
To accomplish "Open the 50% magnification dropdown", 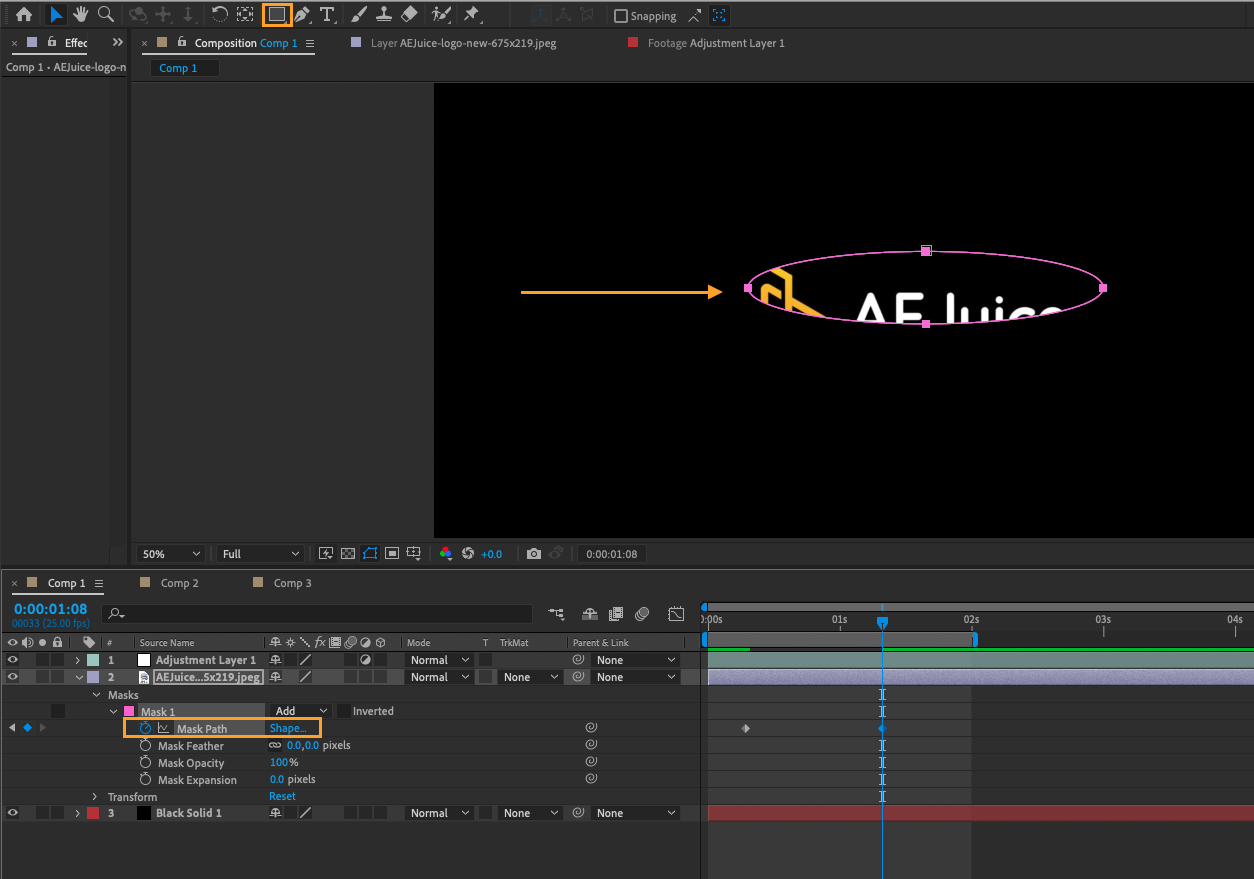I will 171,554.
